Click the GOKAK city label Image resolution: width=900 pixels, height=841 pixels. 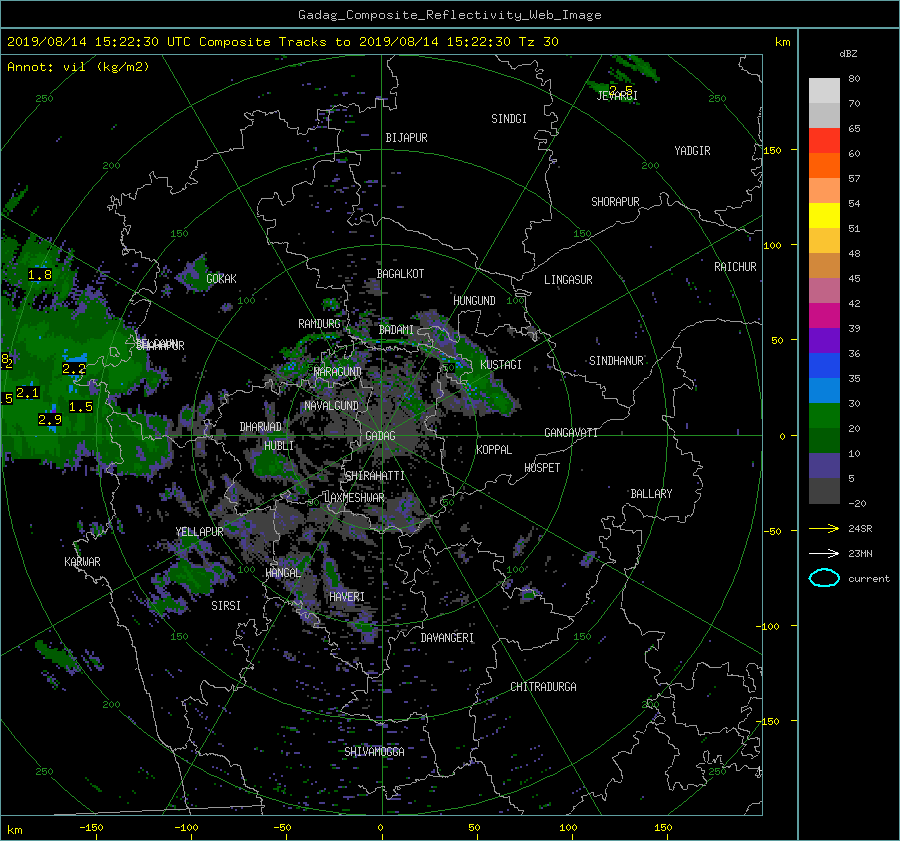click(x=221, y=278)
